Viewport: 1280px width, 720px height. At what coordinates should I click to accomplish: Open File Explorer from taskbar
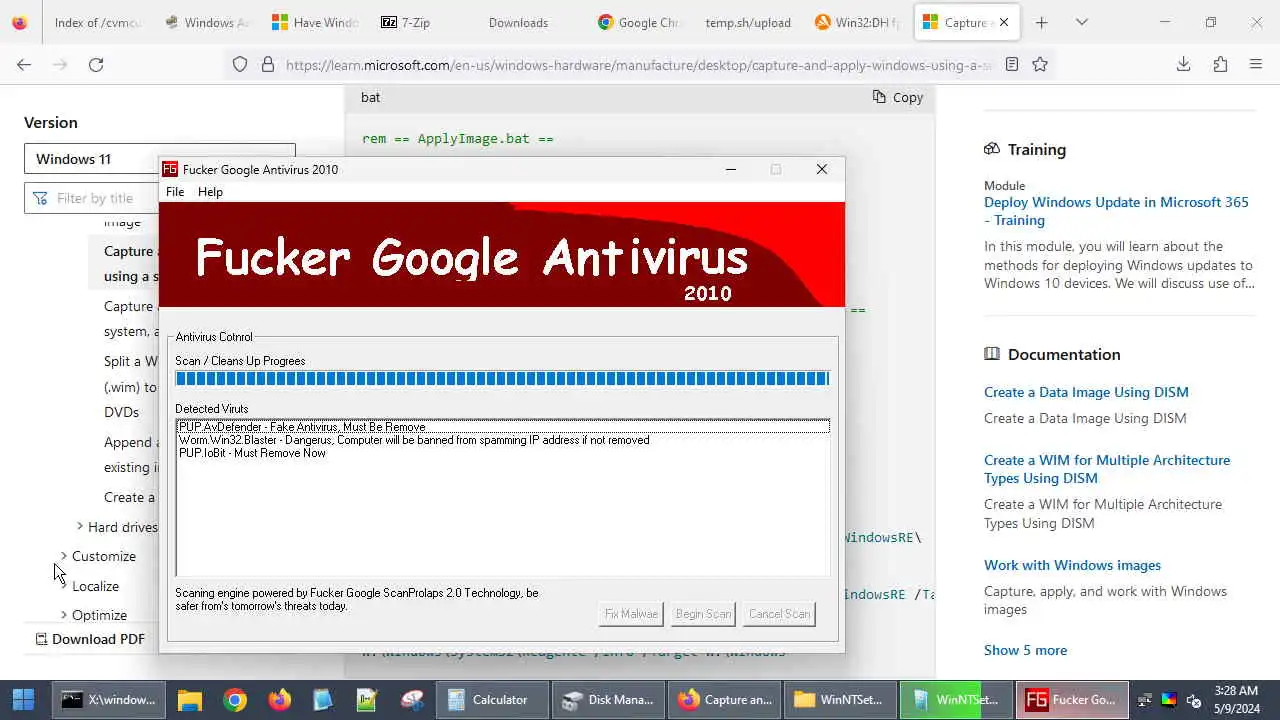click(190, 700)
